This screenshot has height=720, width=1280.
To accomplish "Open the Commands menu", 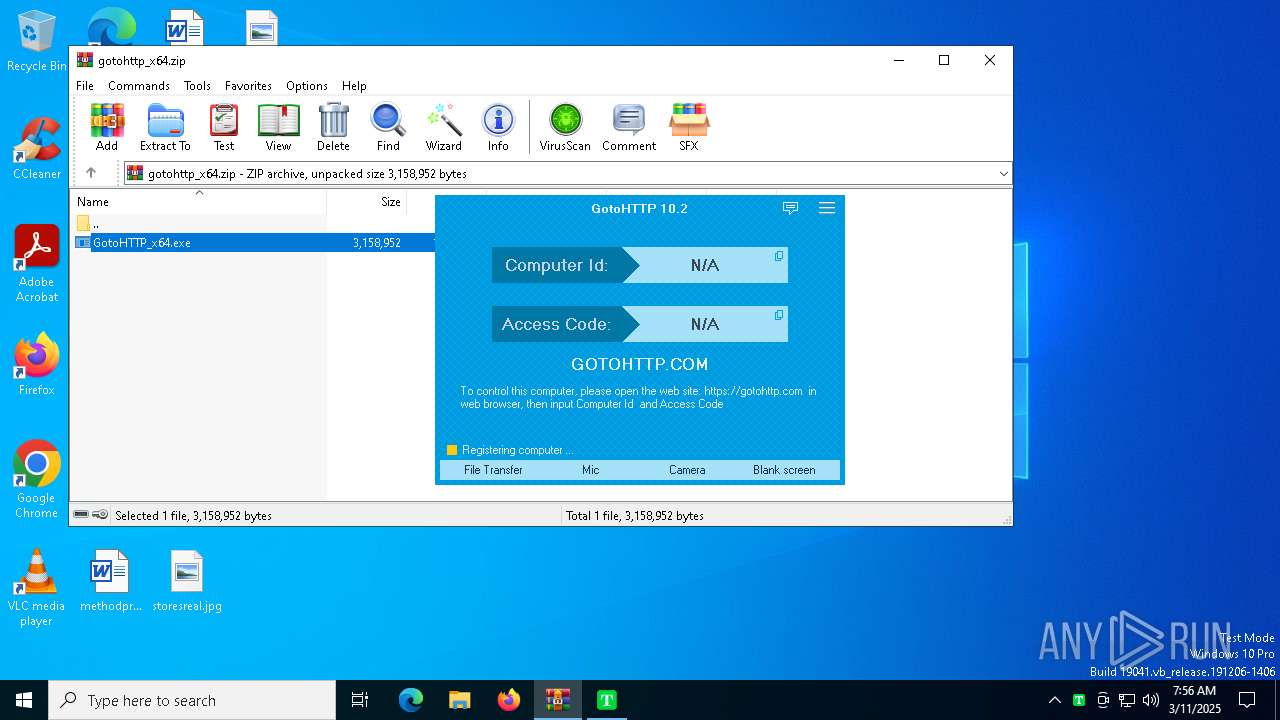I will point(139,86).
